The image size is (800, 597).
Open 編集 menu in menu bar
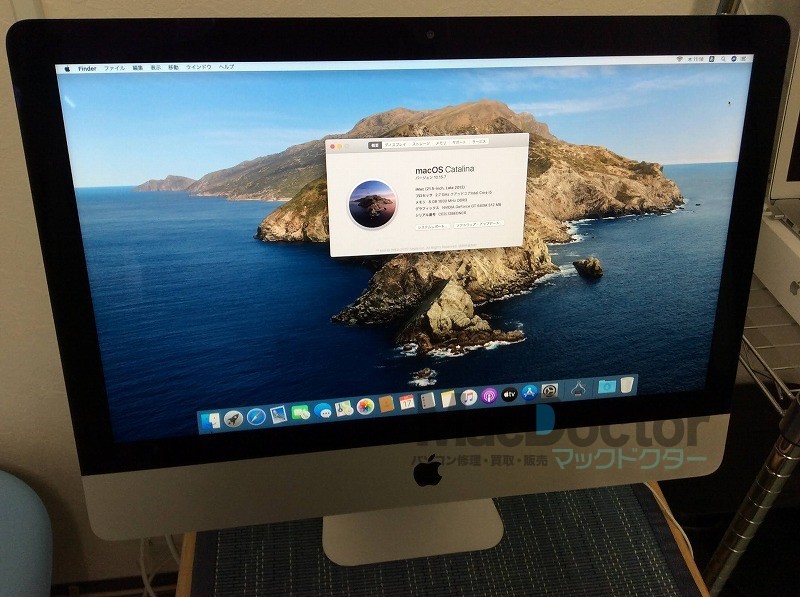[x=138, y=67]
